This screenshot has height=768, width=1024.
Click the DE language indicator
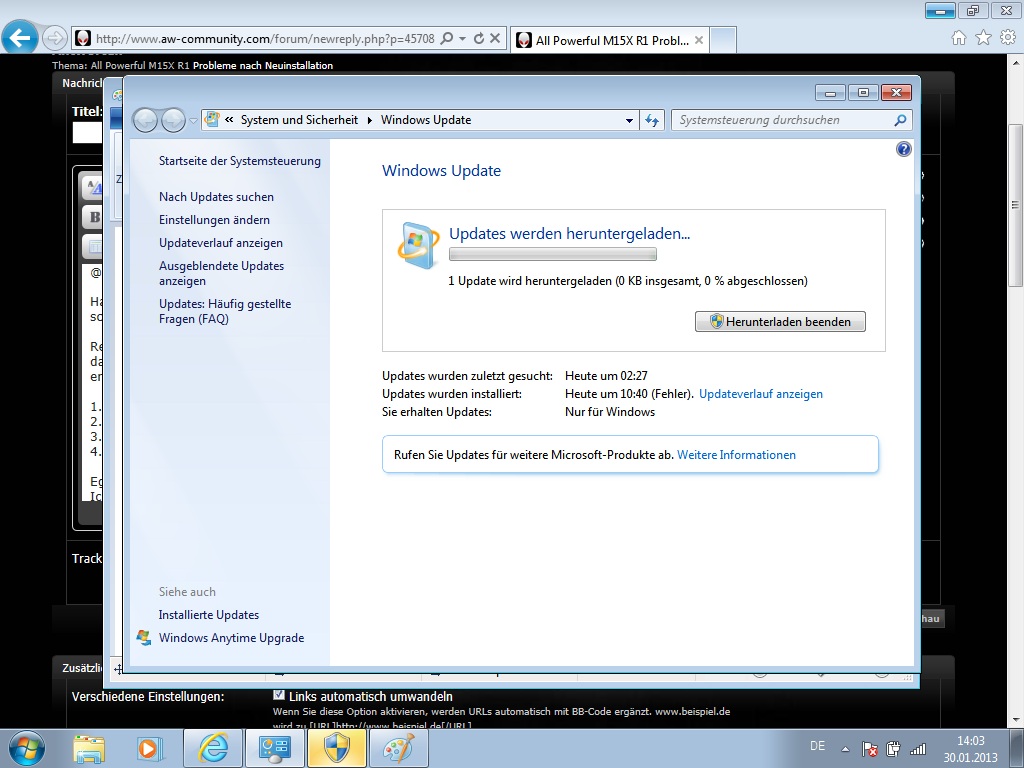coord(817,746)
